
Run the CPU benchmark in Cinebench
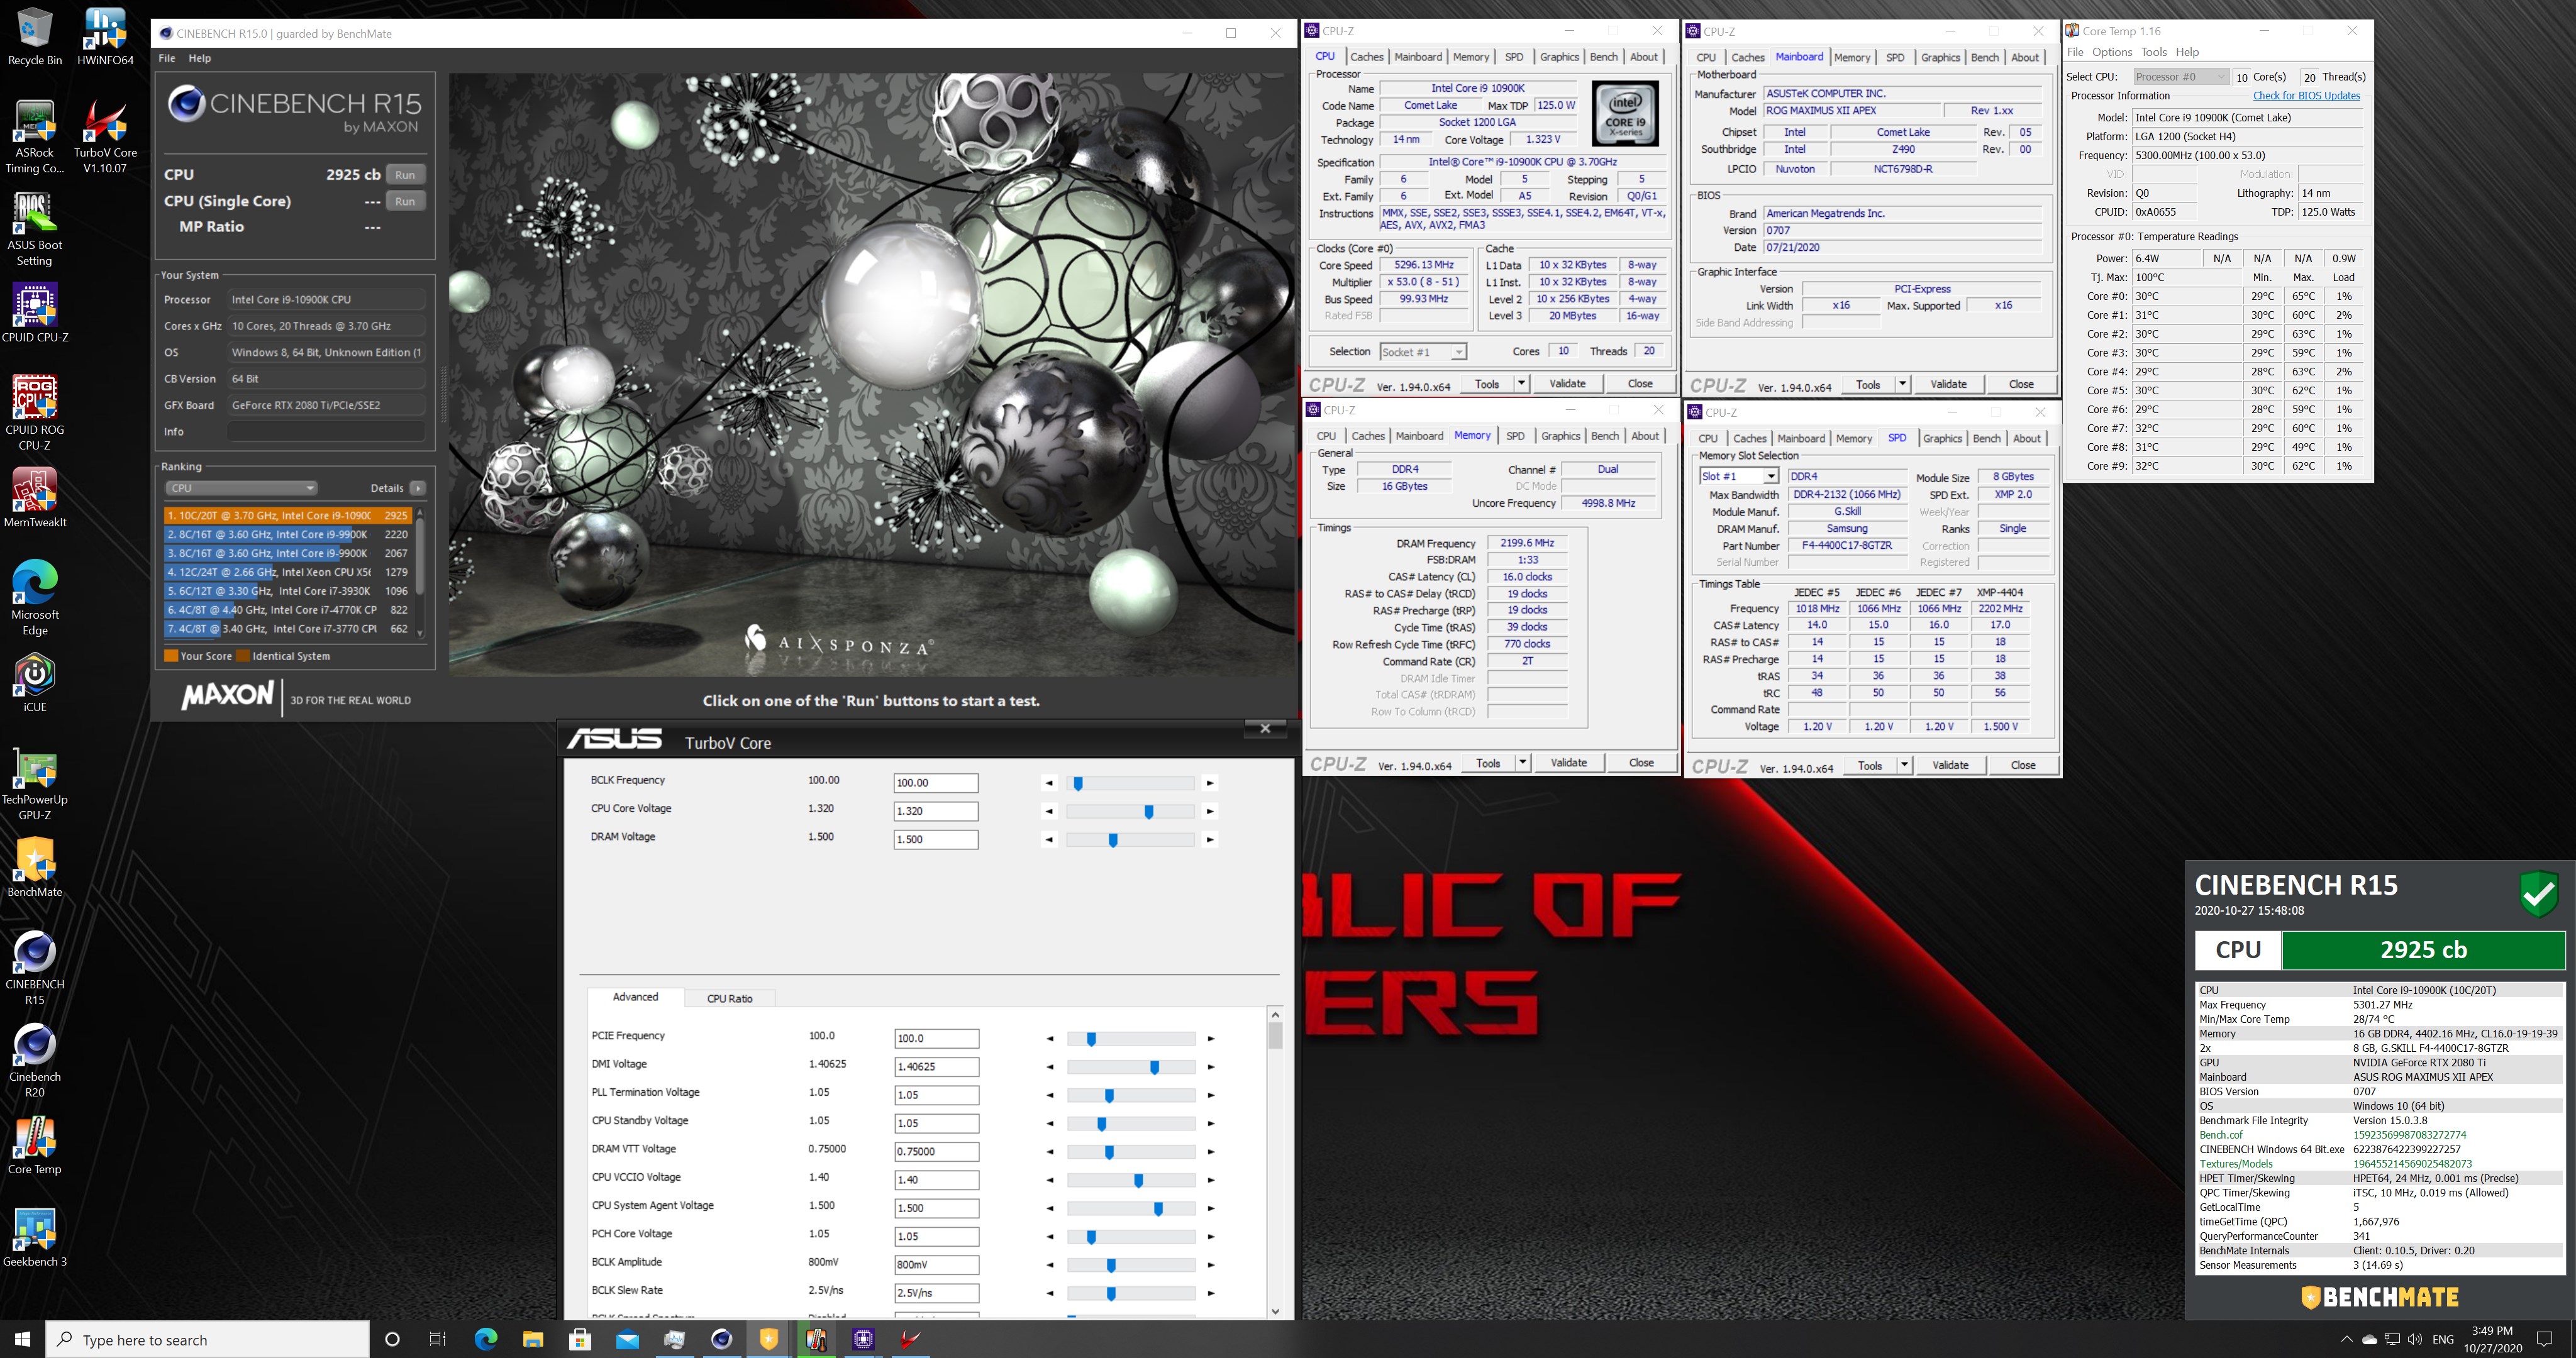coord(405,175)
